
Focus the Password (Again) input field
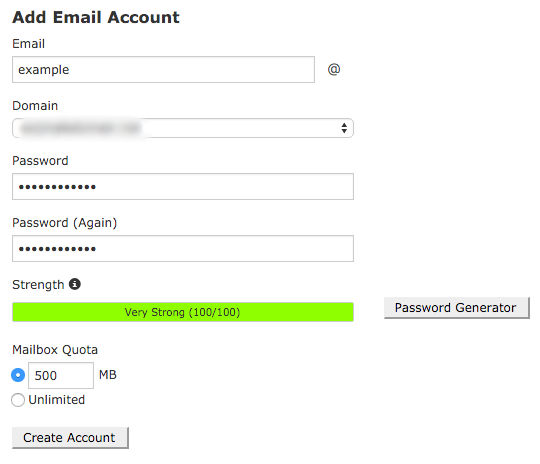pos(183,248)
